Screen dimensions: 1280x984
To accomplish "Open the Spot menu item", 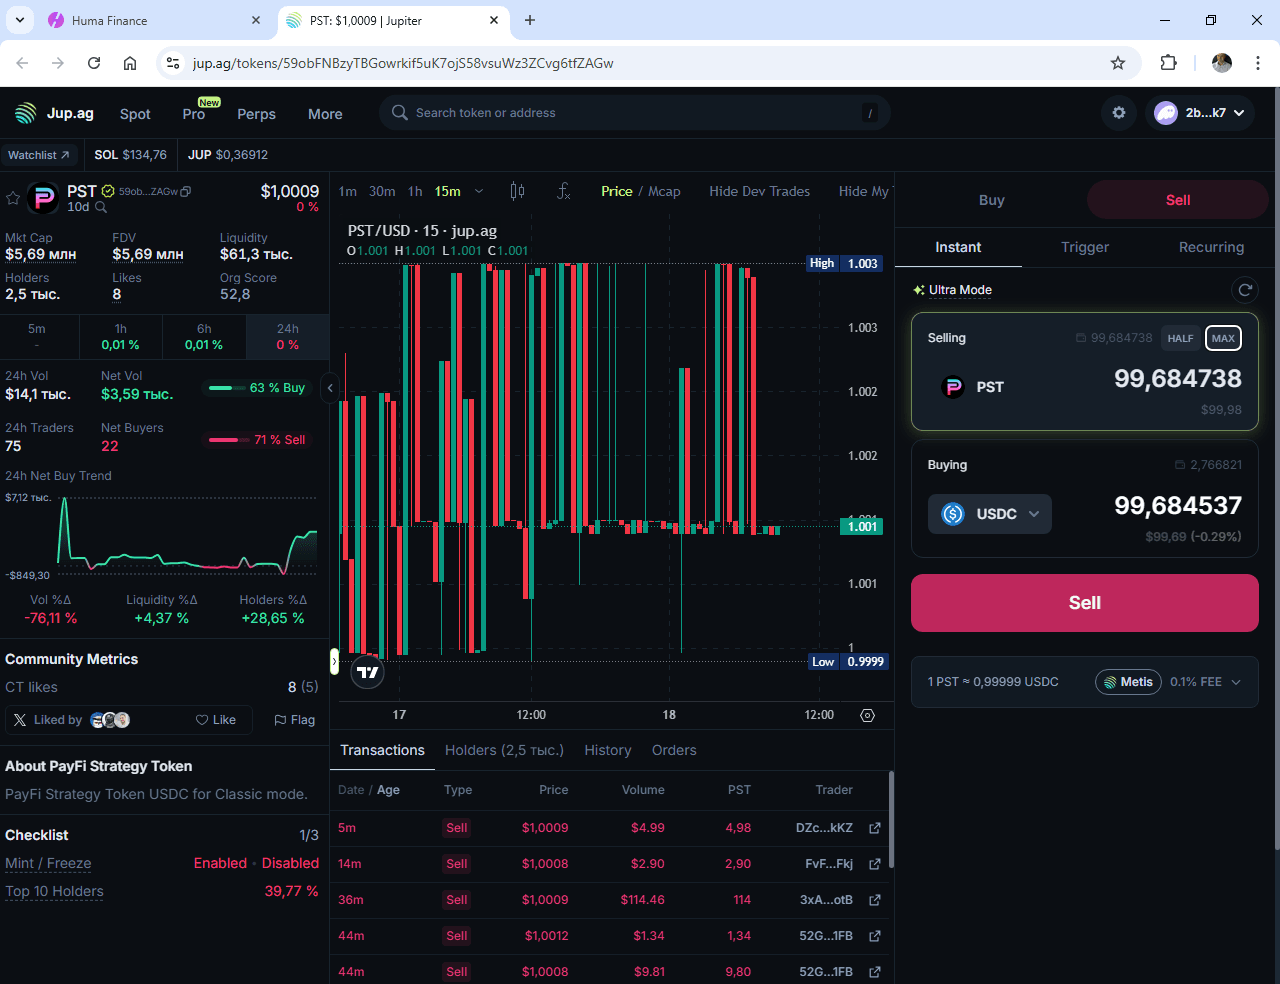I will [x=135, y=114].
